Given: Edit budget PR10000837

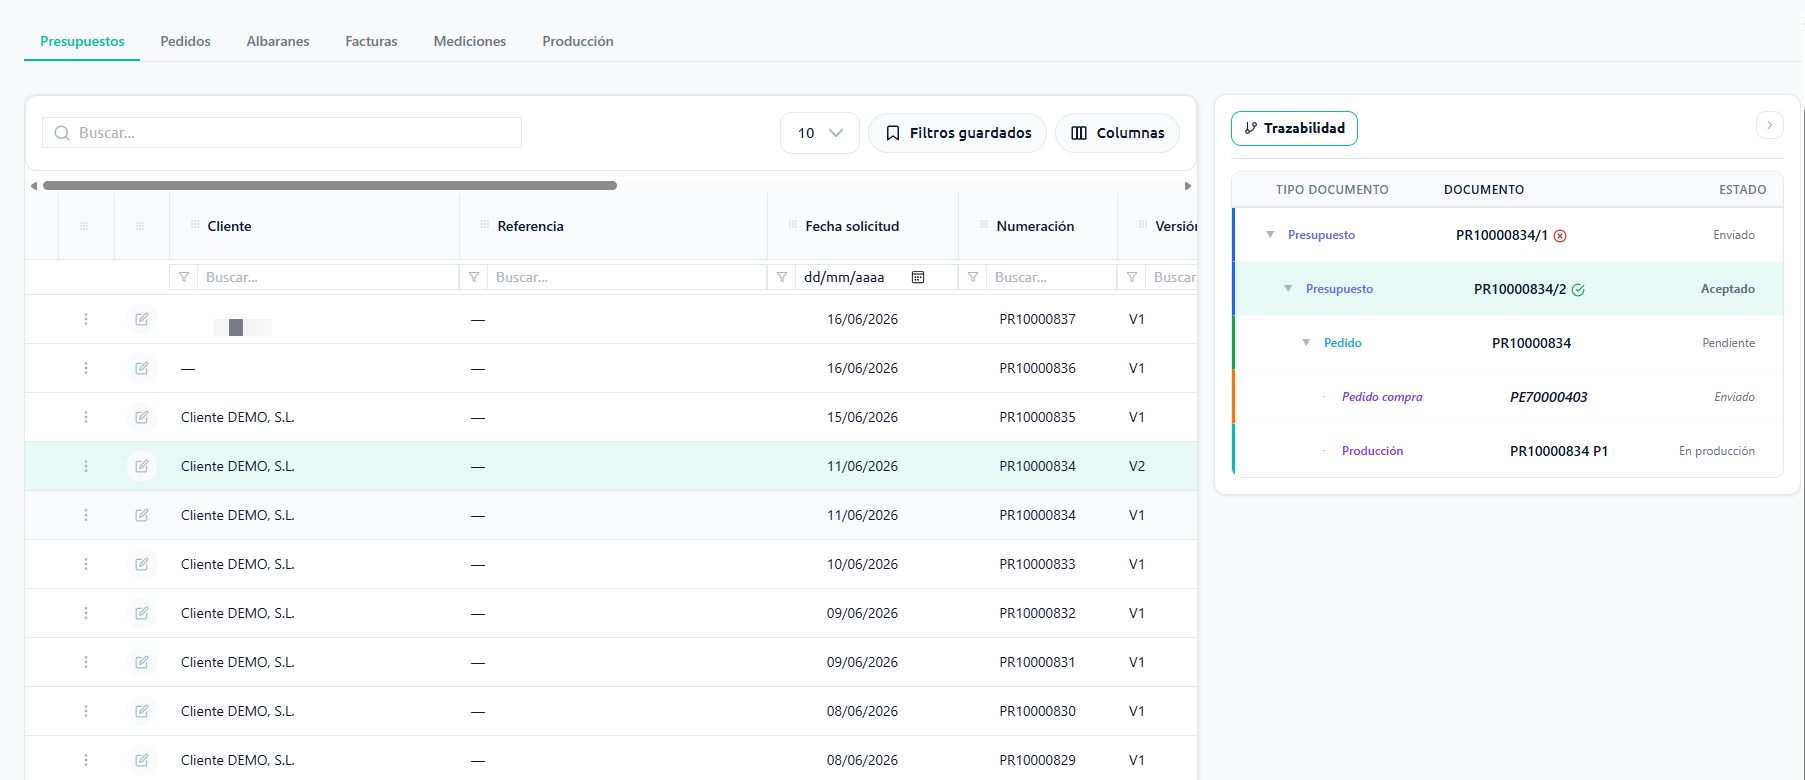Looking at the screenshot, I should 142,319.
